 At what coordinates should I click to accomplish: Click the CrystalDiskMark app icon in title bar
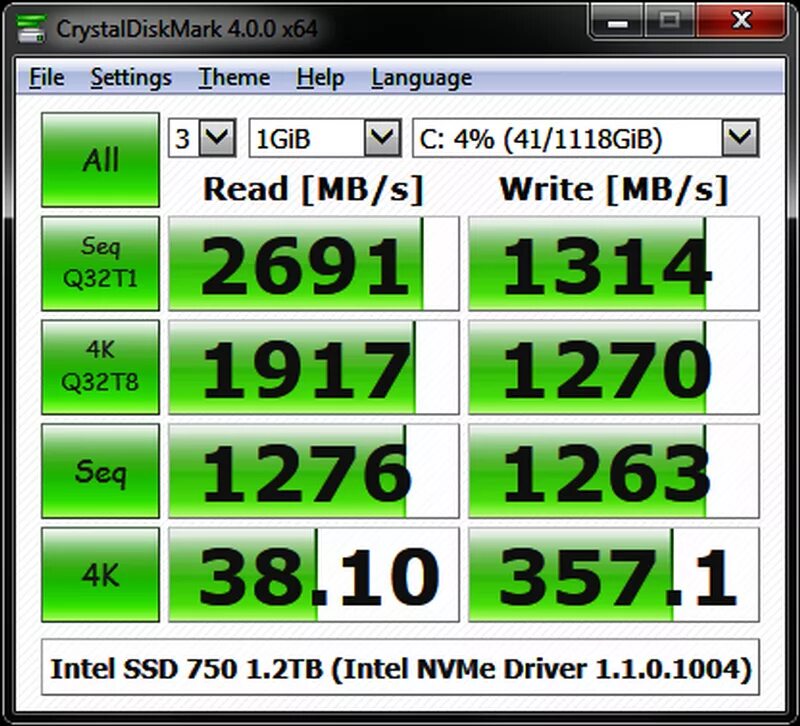[x=31, y=29]
